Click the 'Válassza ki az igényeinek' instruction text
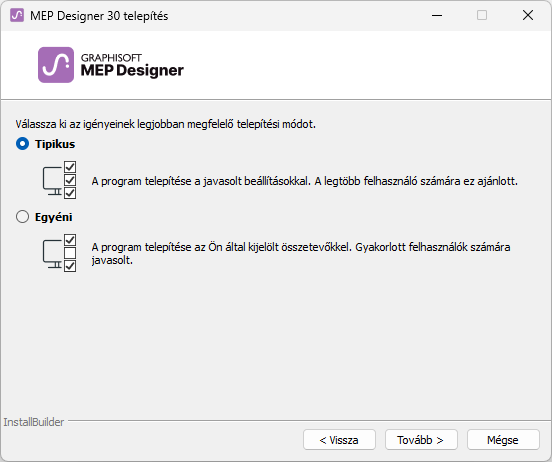The height and width of the screenshot is (462, 552). 165,124
